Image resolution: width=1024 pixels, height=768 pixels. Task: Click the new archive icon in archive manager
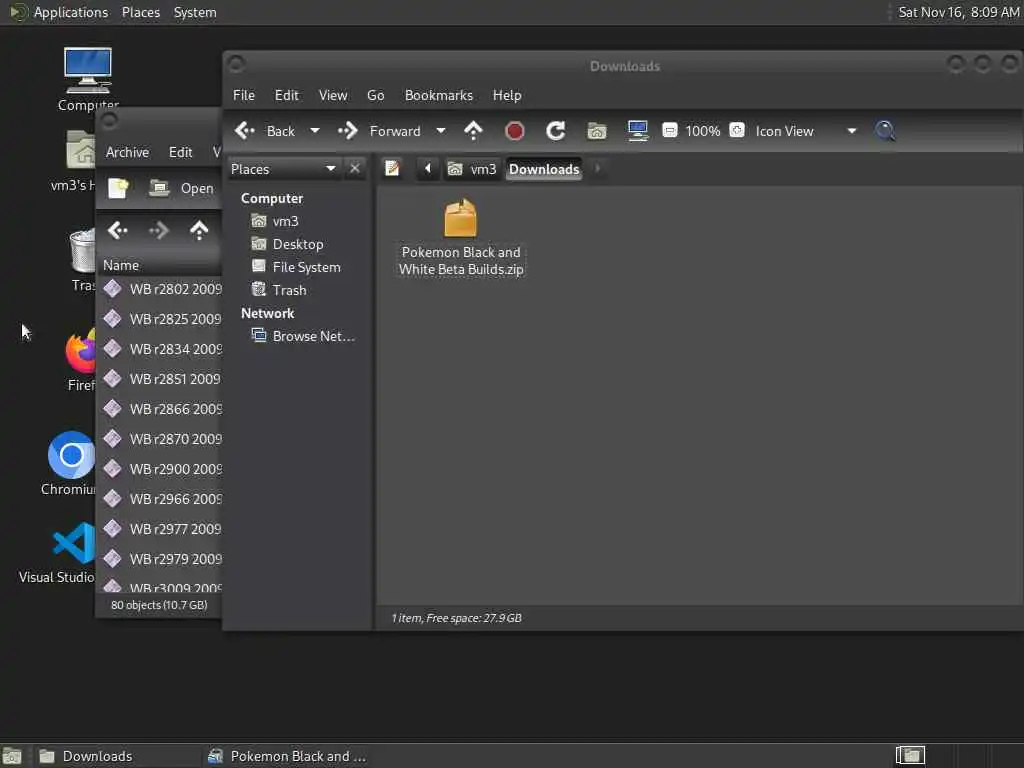(x=118, y=188)
